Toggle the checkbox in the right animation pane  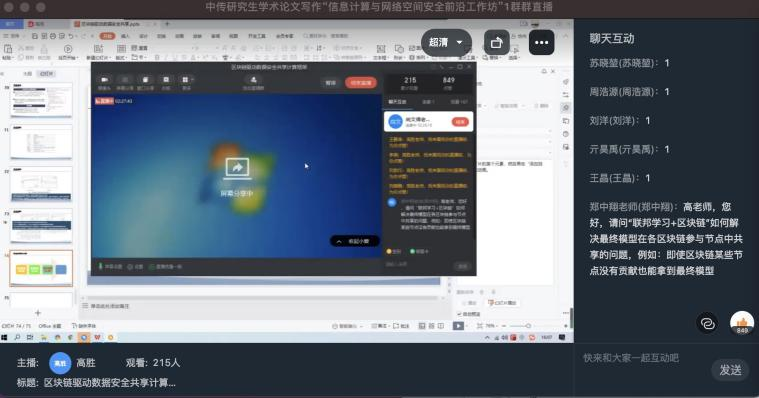pyautogui.click(x=459, y=314)
